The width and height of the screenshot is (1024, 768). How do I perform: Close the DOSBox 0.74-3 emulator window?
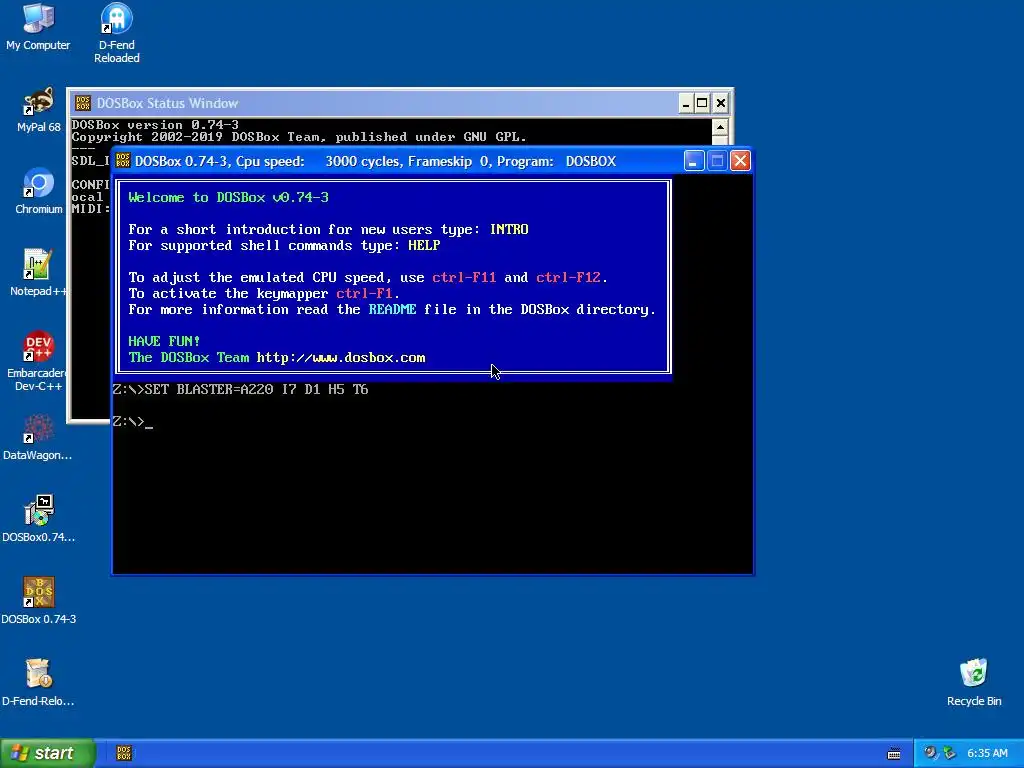(740, 161)
